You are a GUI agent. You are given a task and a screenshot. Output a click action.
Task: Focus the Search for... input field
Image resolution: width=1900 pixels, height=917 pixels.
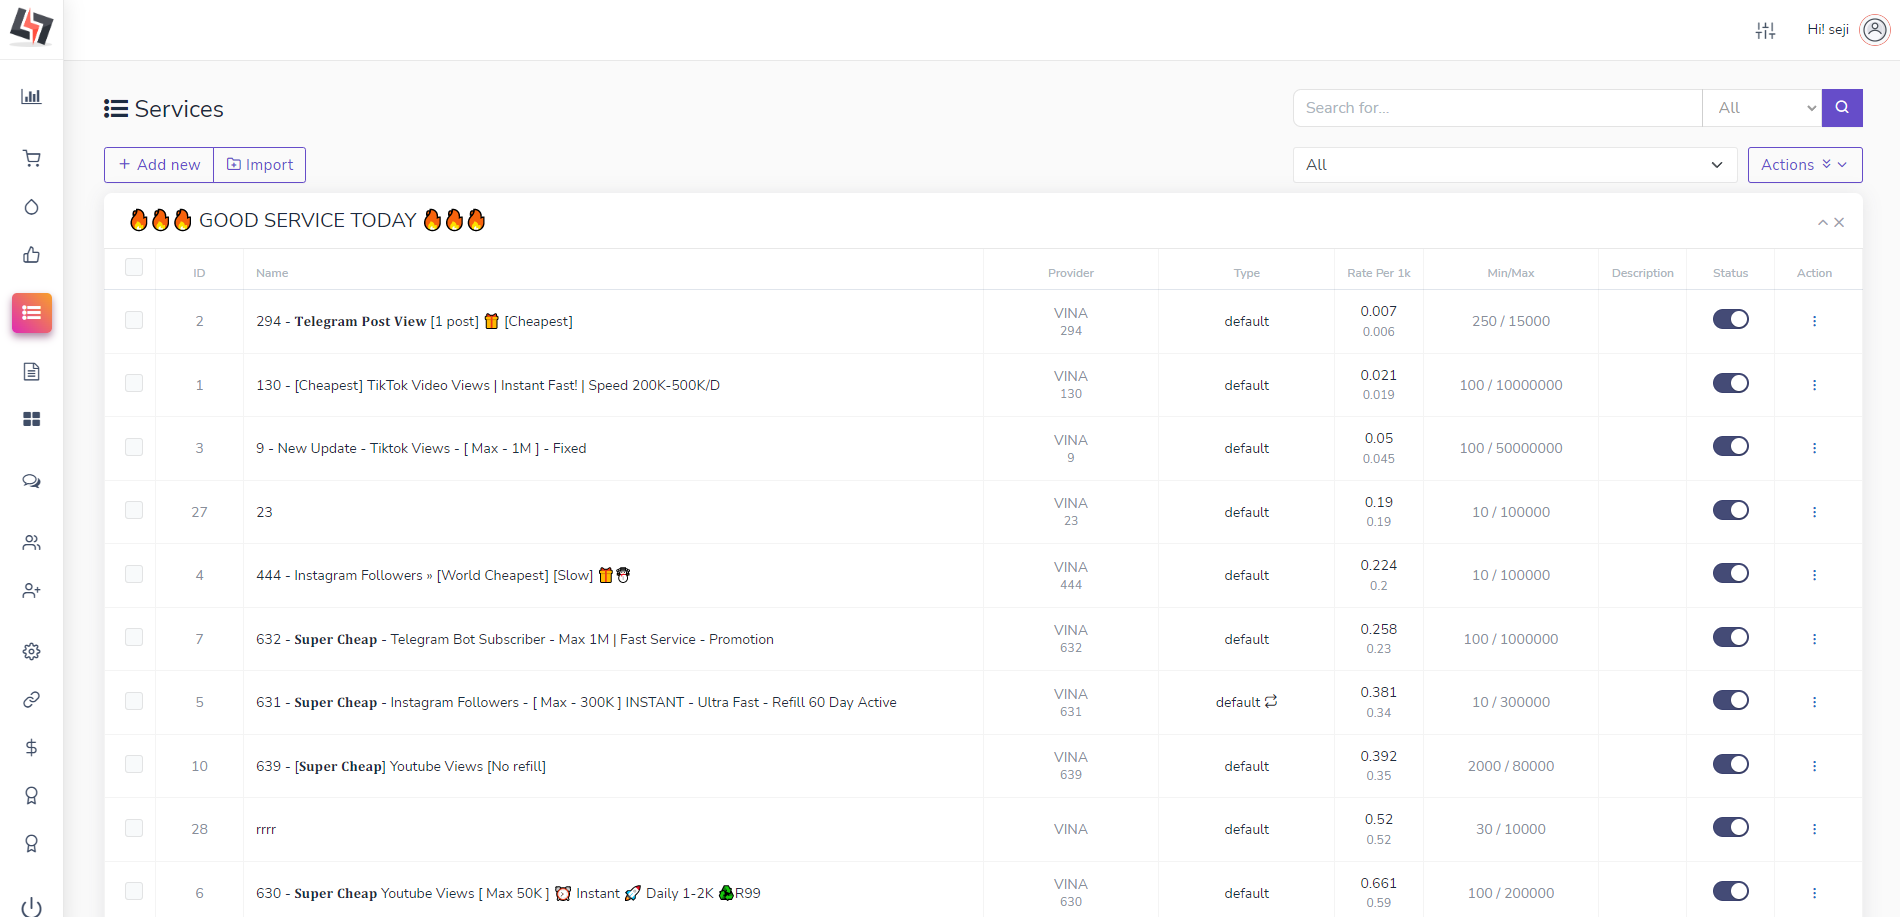tap(1498, 108)
